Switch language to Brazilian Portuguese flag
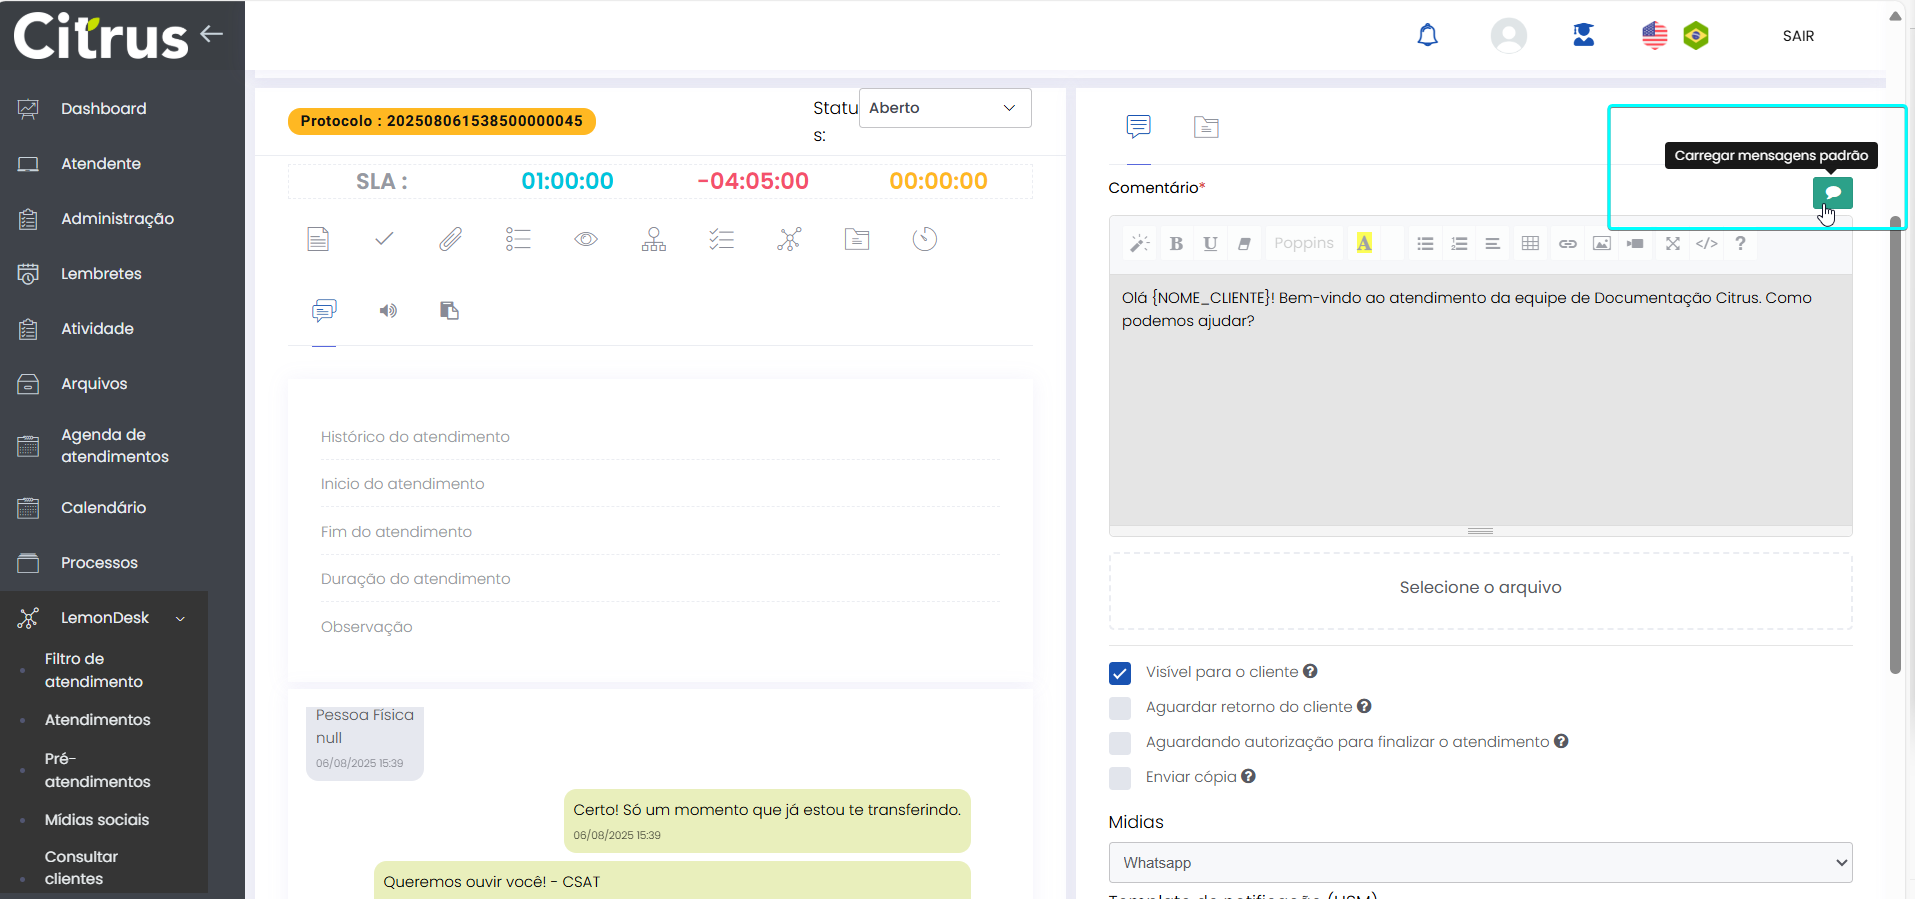The height and width of the screenshot is (899, 1915). point(1696,36)
